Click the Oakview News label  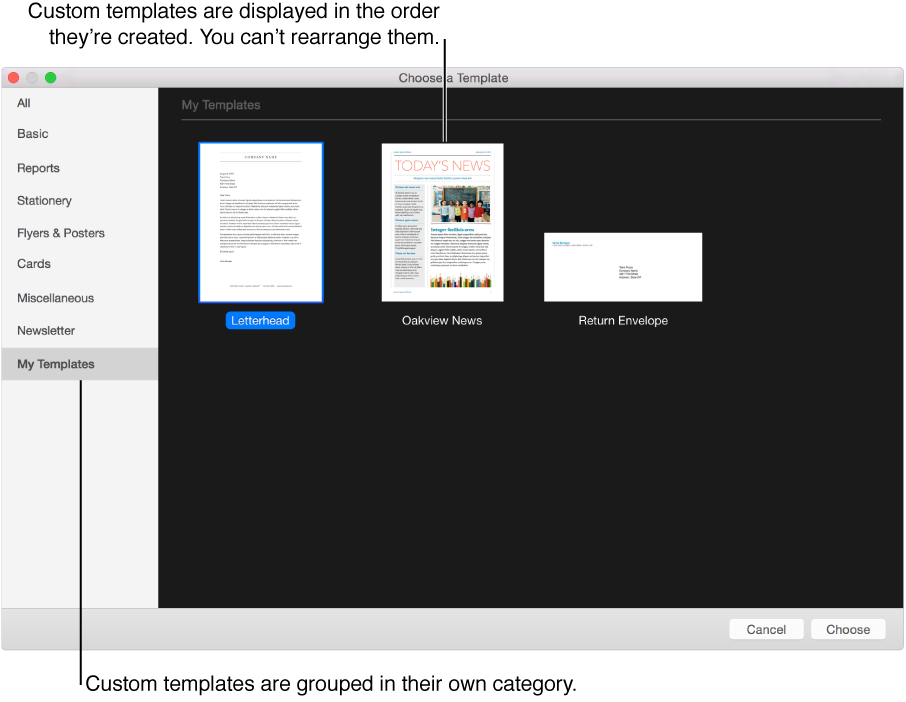442,320
